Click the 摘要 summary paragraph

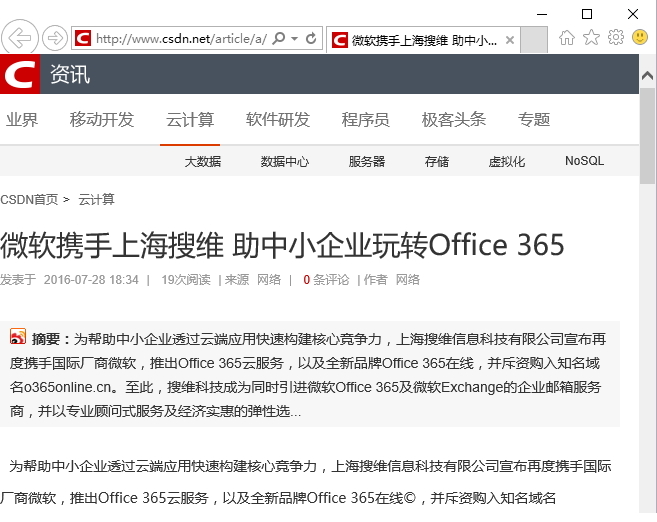(x=310, y=375)
